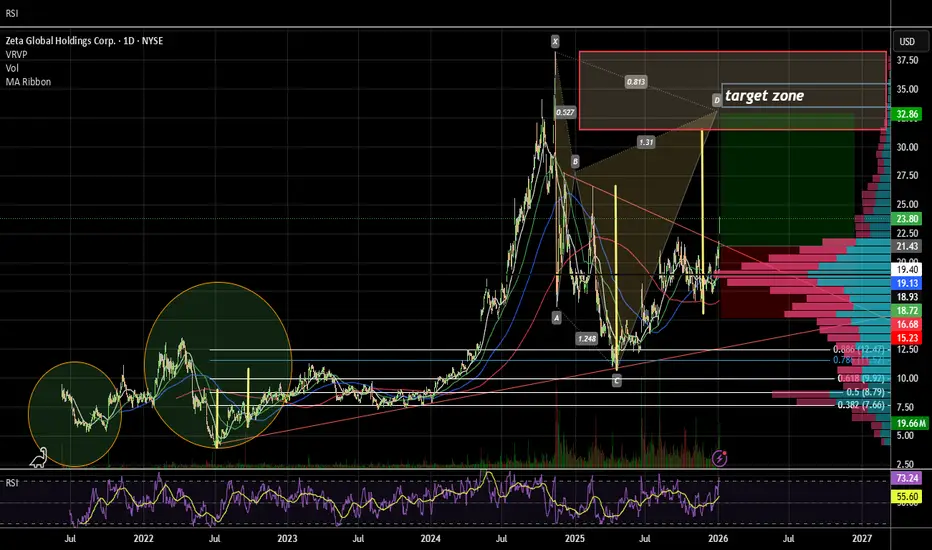Click the 0.618 (9.92) Fibonacci level label
Viewport: 932px width, 550px height.
861,378
